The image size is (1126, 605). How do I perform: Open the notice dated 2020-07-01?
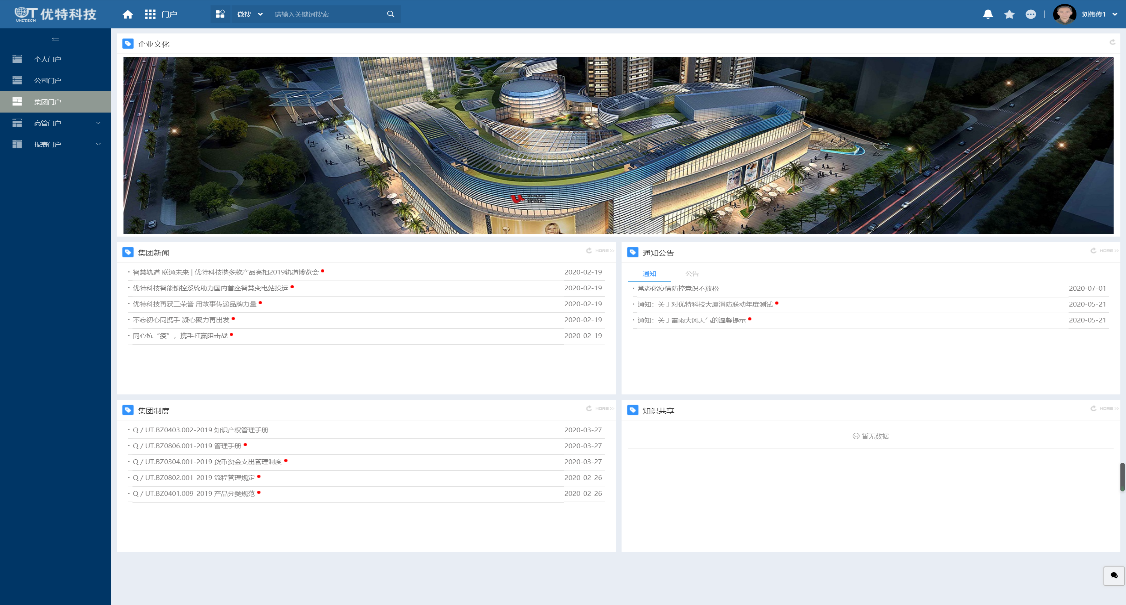678,289
